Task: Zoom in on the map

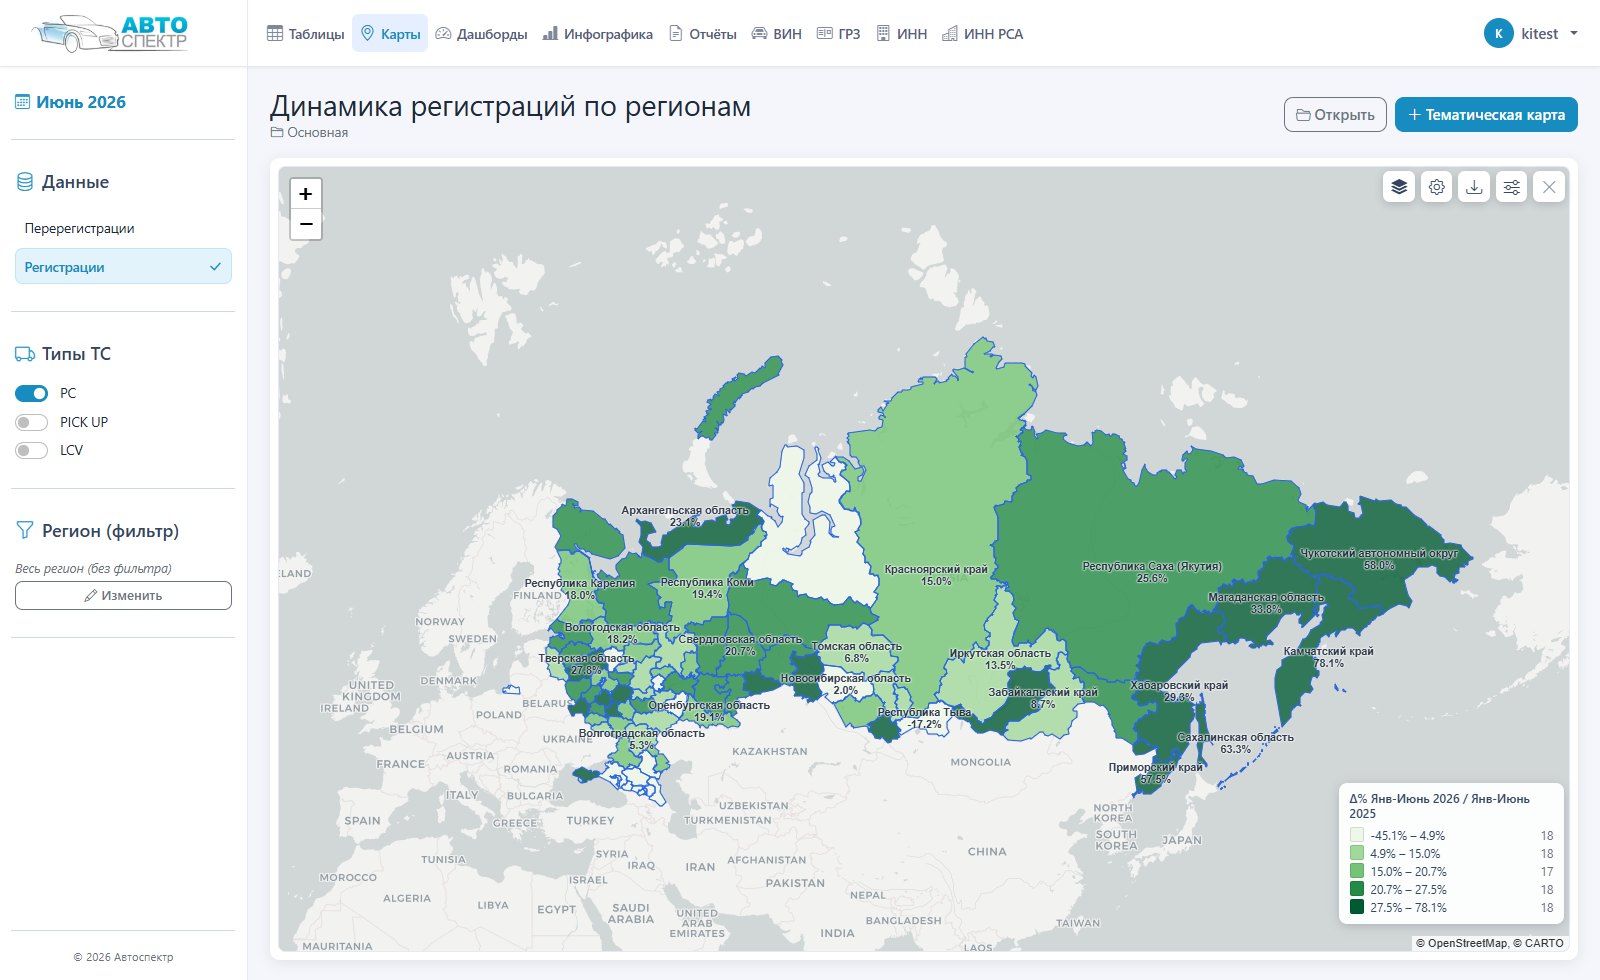Action: [x=306, y=194]
